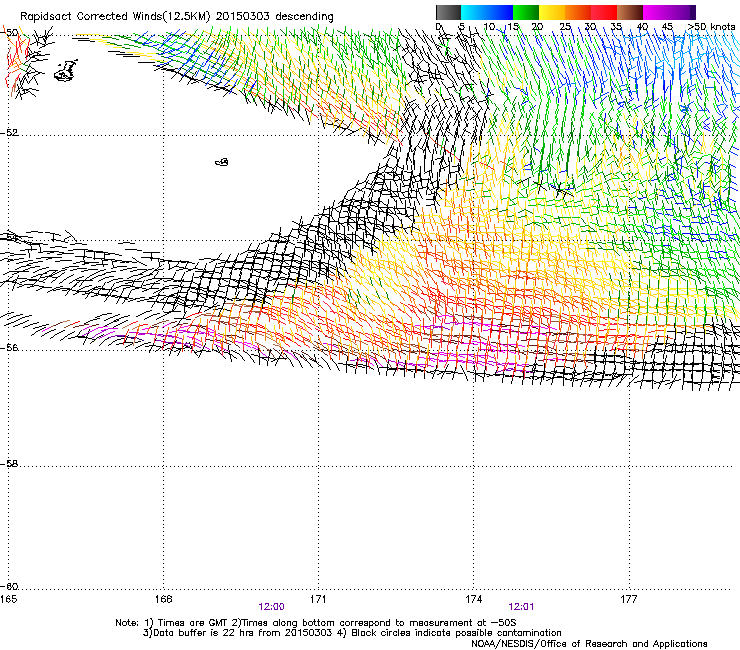
Task: Pick the magenta 40-45 knots legend swatch
Action: click(656, 12)
